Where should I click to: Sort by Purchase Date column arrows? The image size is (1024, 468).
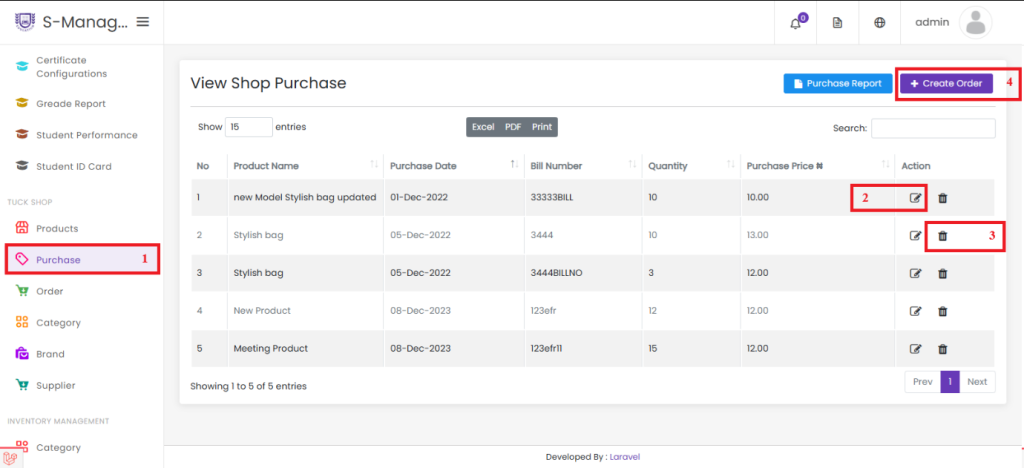coord(514,165)
